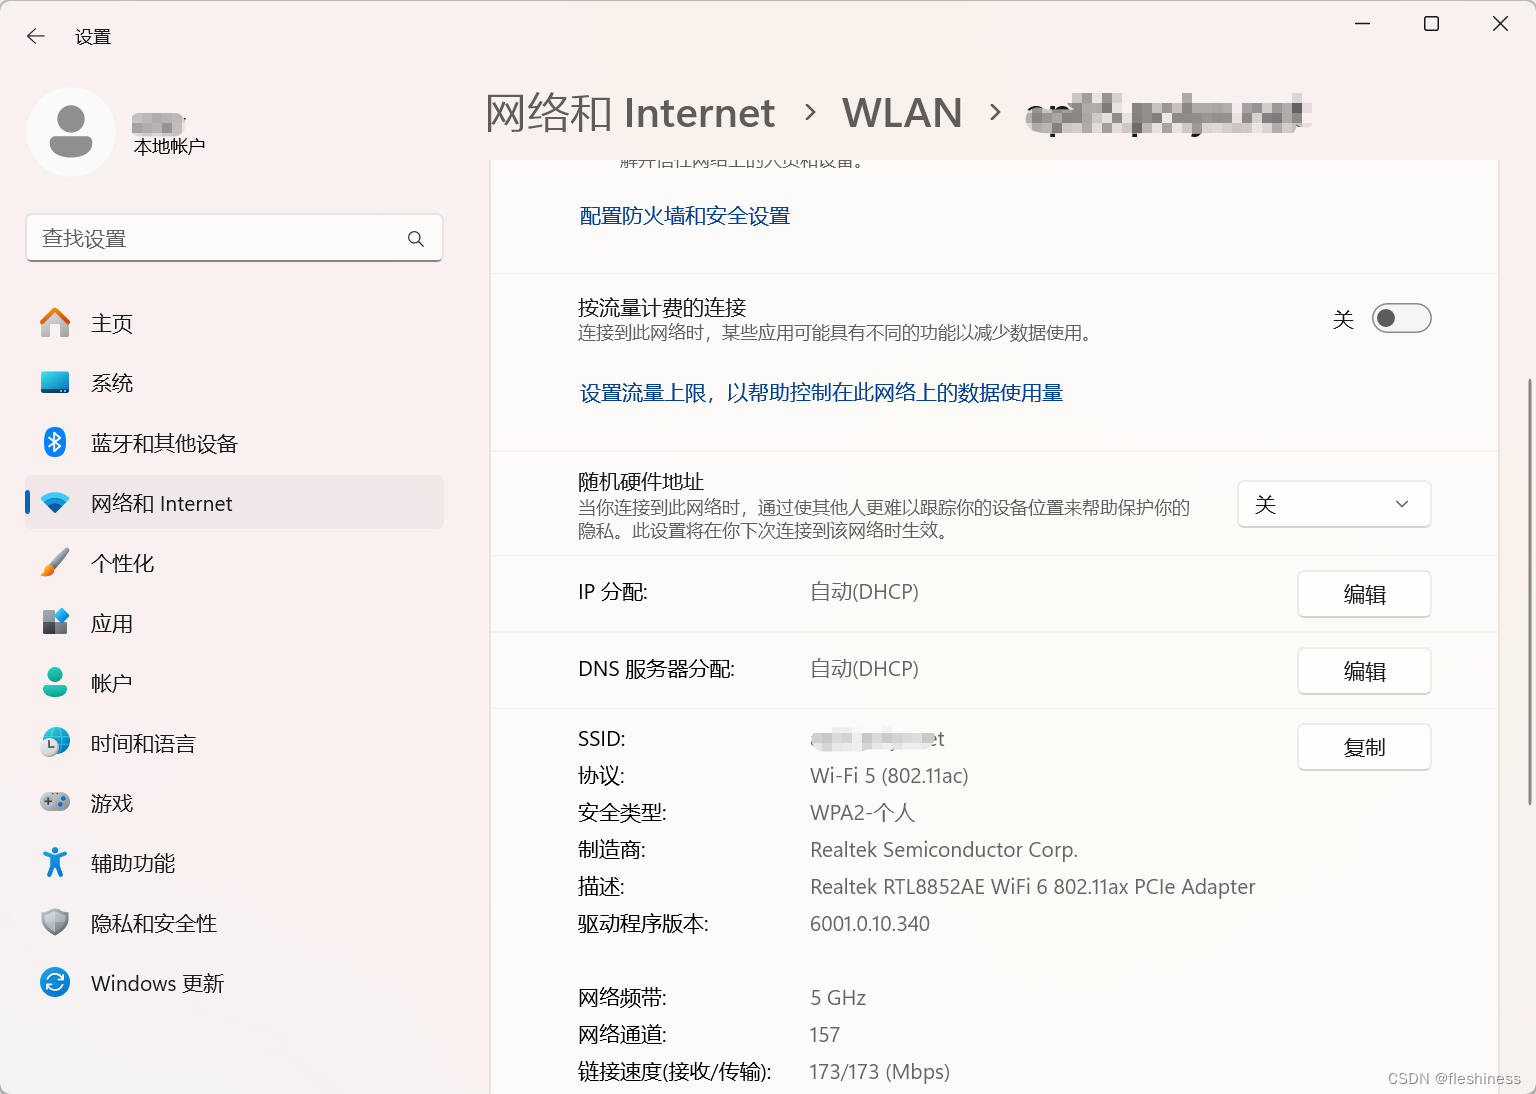Open 系统 settings in the sidebar
Screen dimensions: 1536x1094
click(112, 383)
